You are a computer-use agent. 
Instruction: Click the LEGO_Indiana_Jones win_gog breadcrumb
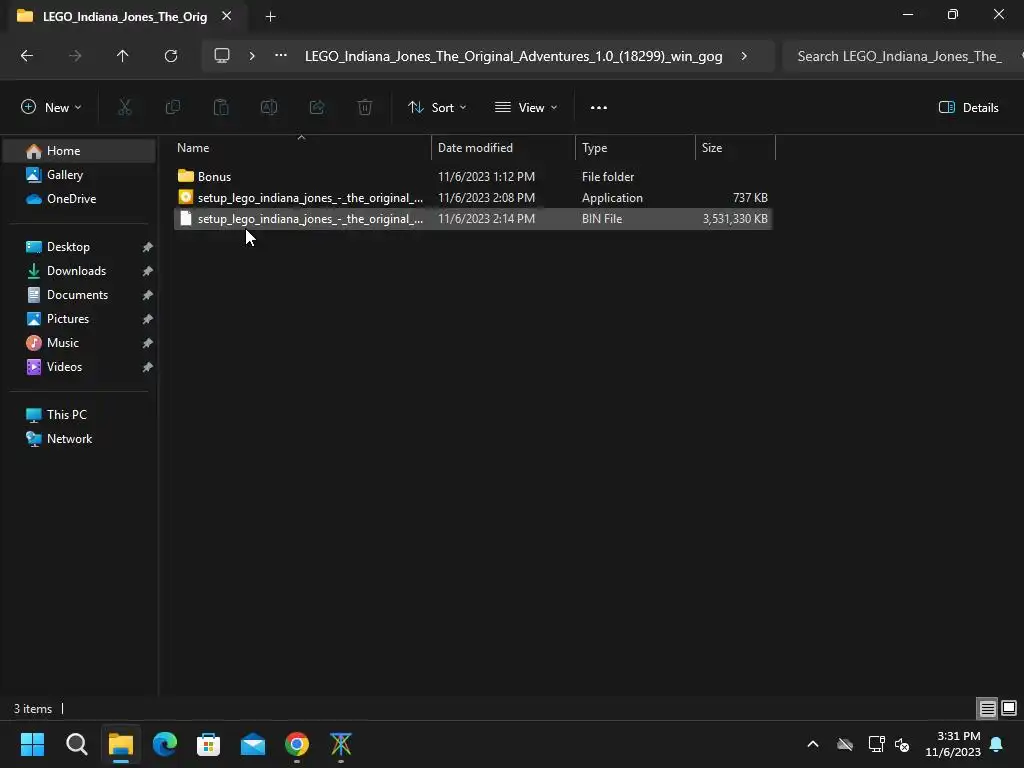click(x=513, y=56)
